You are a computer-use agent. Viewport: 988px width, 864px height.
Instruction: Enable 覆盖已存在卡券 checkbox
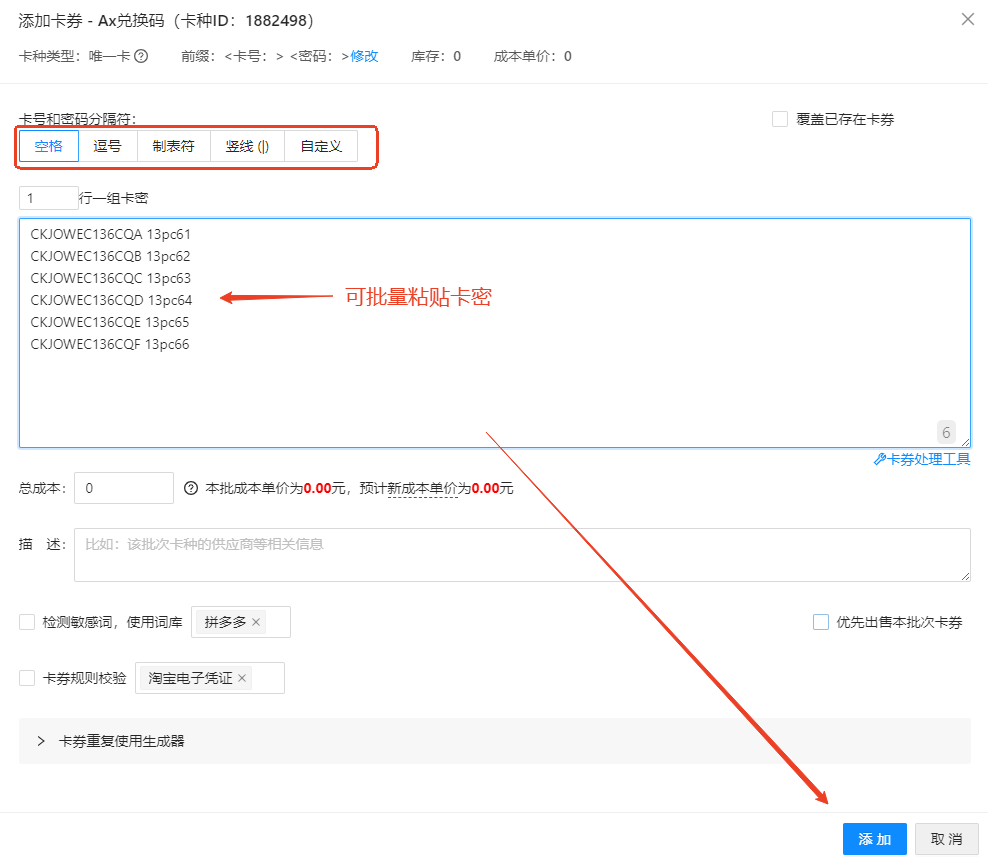click(x=780, y=119)
